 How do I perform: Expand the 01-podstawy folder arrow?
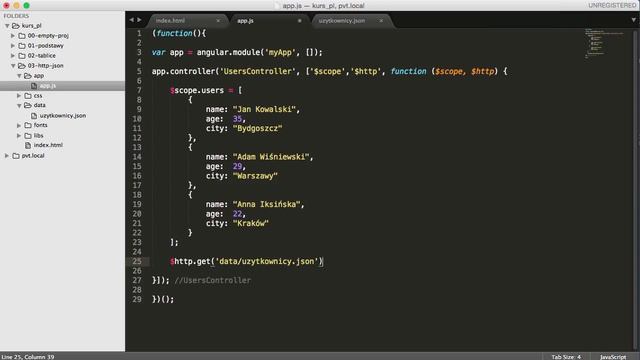click(x=13, y=46)
